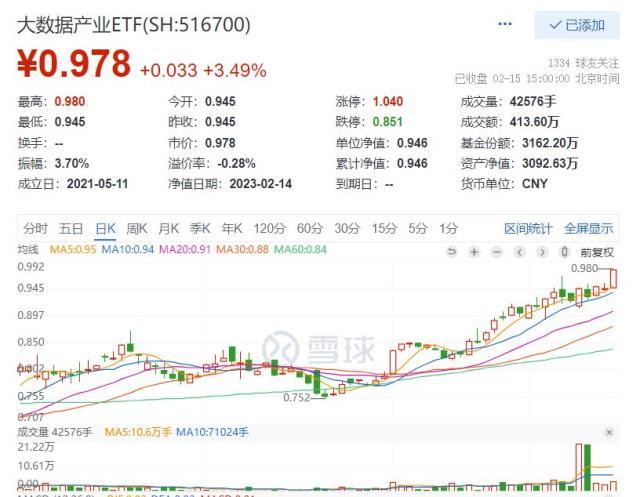Reset chart view with the undo arrow
640x497 pixels.
pos(451,252)
